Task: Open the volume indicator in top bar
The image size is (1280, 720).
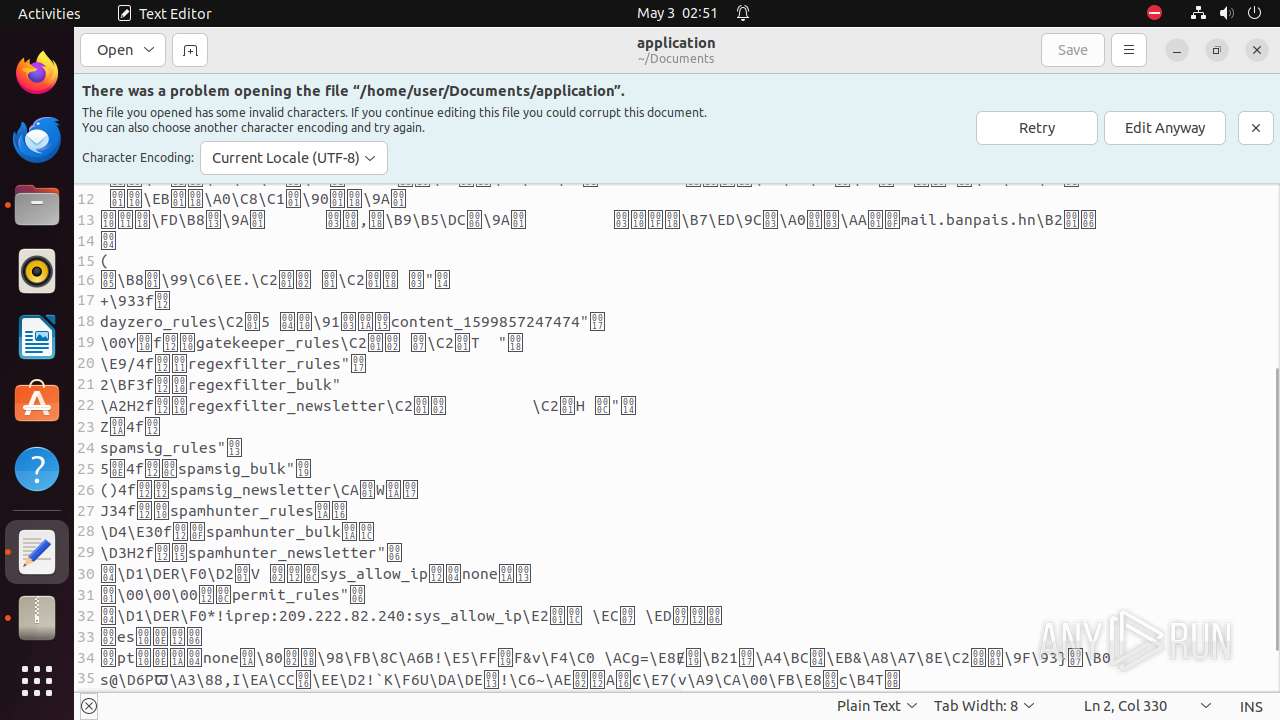Action: coord(1226,13)
